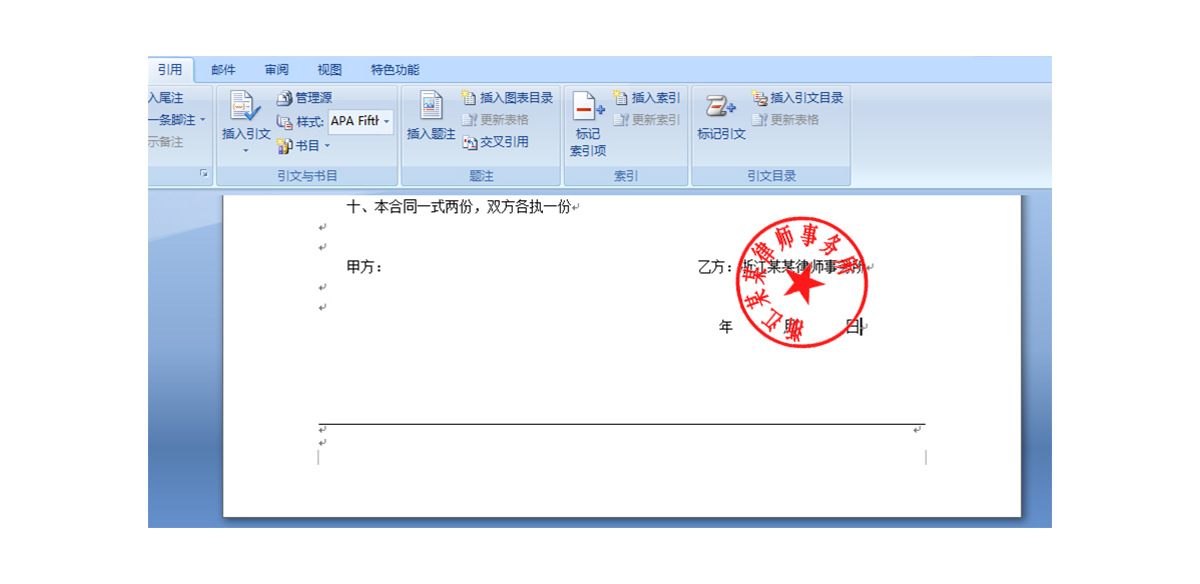Select the red seal stamp image
This screenshot has width=1200, height=584.
click(802, 283)
